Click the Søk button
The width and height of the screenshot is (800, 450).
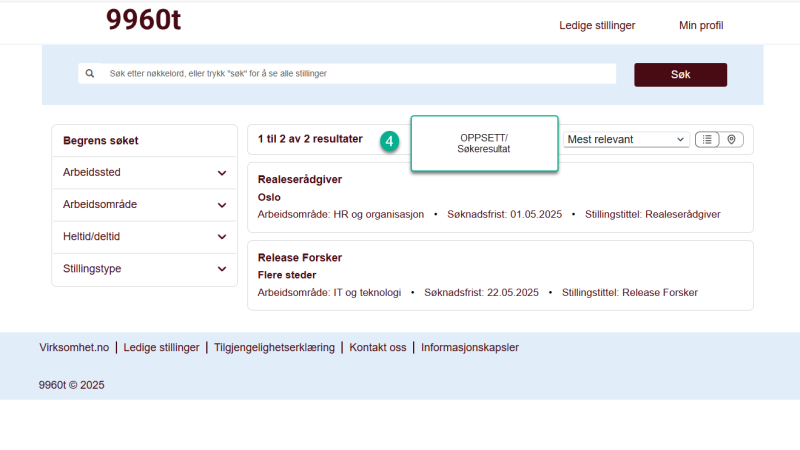tap(681, 74)
